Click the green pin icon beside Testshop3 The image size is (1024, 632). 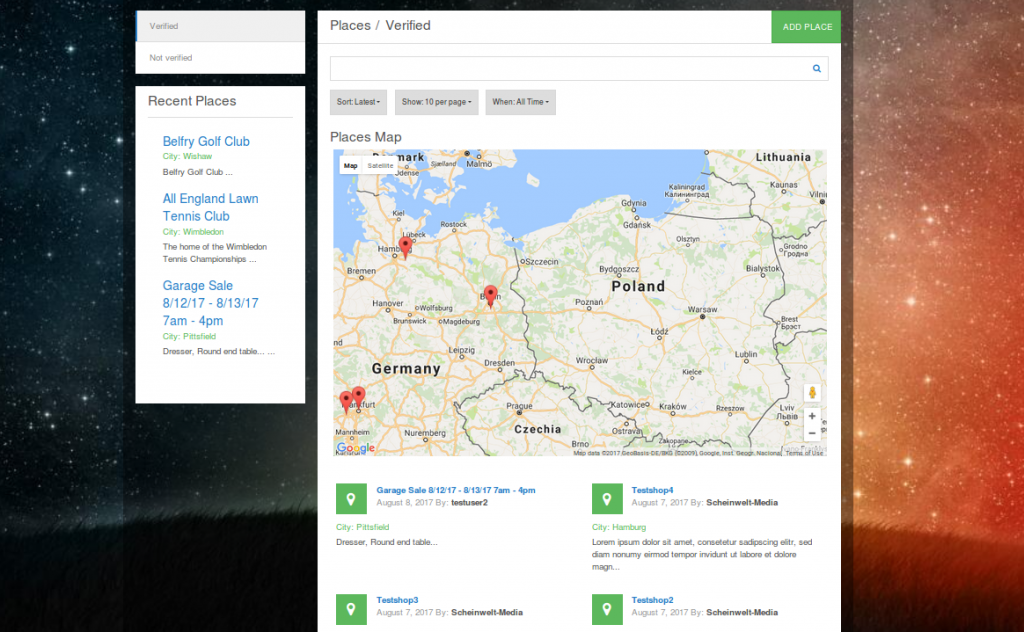[351, 609]
